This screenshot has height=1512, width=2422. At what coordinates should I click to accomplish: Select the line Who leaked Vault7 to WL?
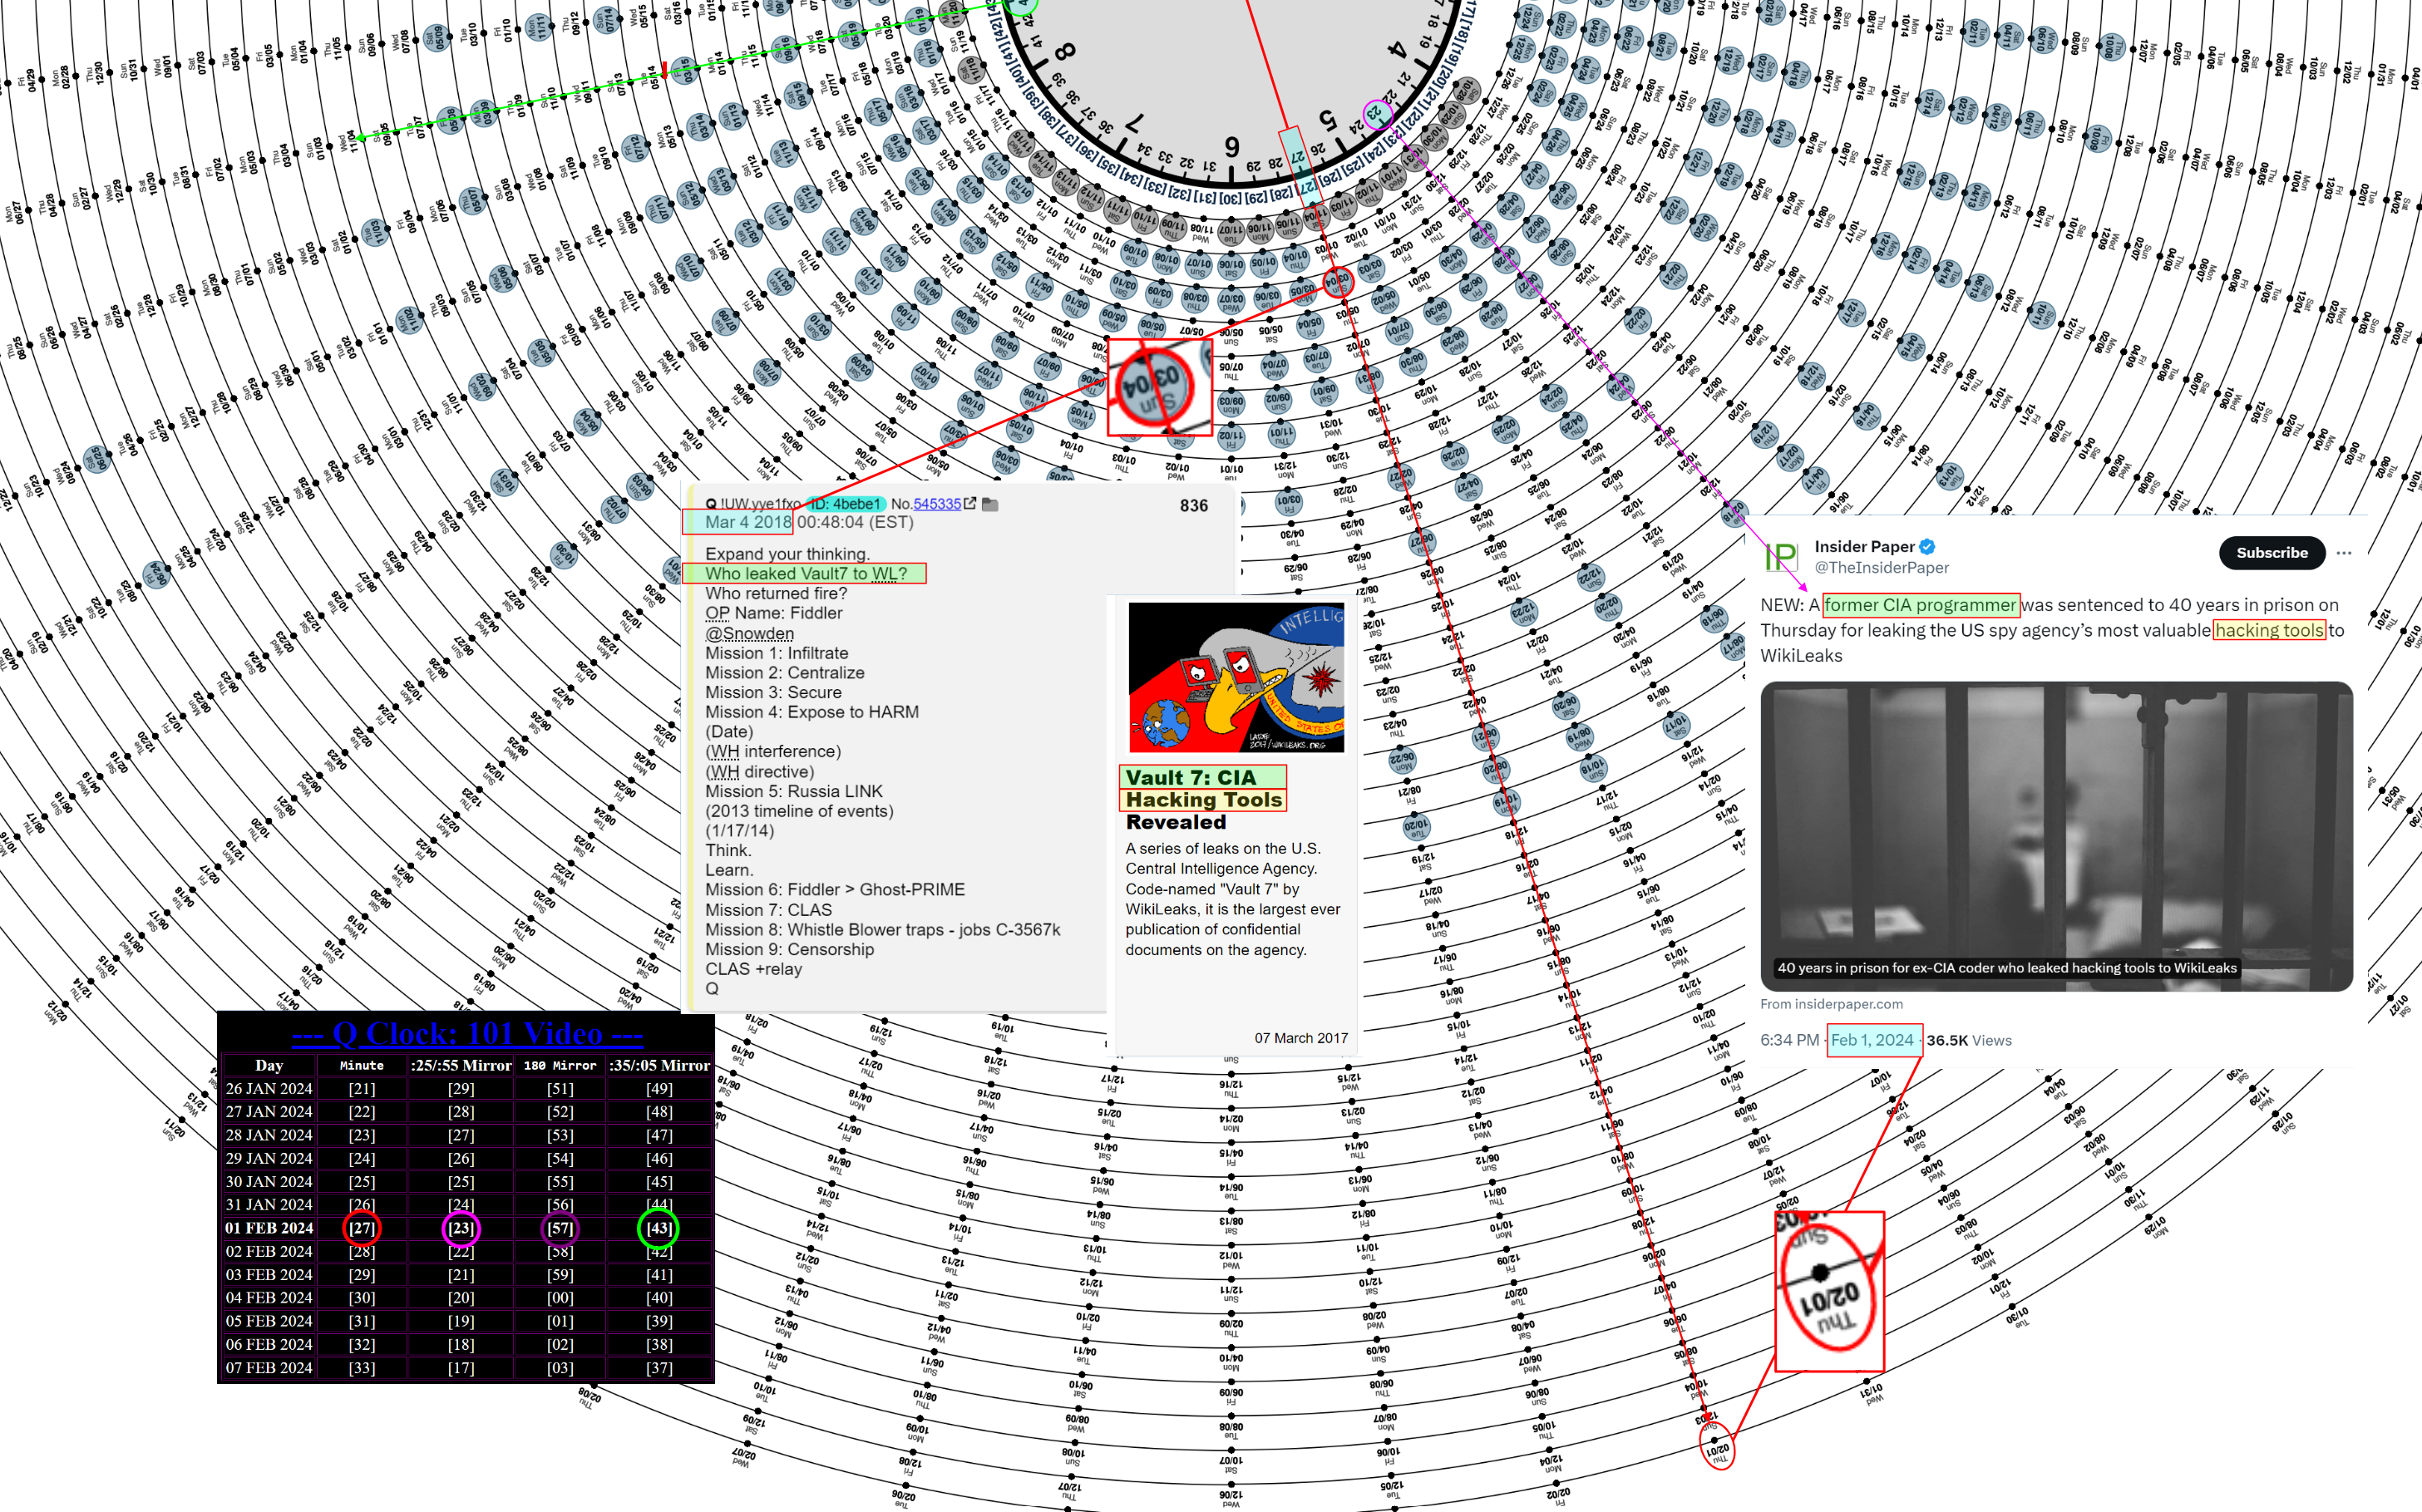[805, 574]
